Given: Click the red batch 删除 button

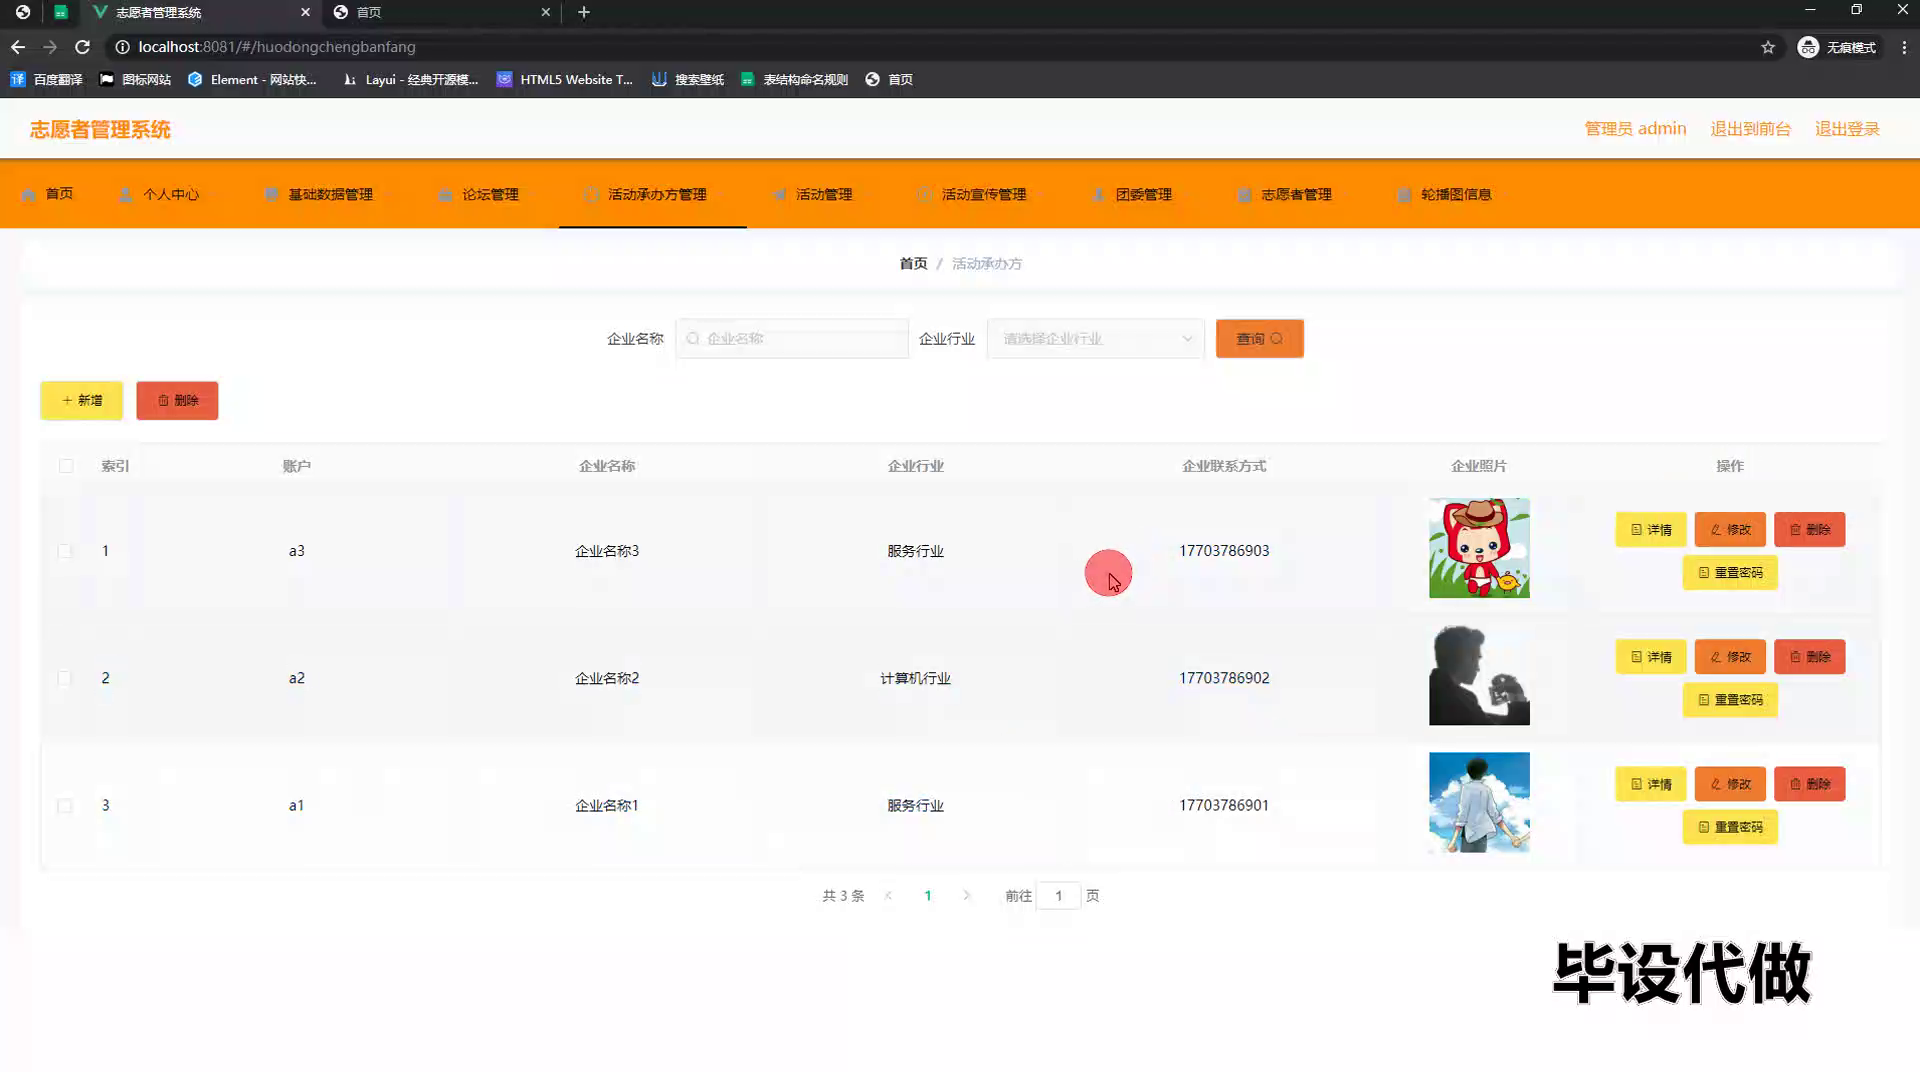Looking at the screenshot, I should [x=177, y=400].
